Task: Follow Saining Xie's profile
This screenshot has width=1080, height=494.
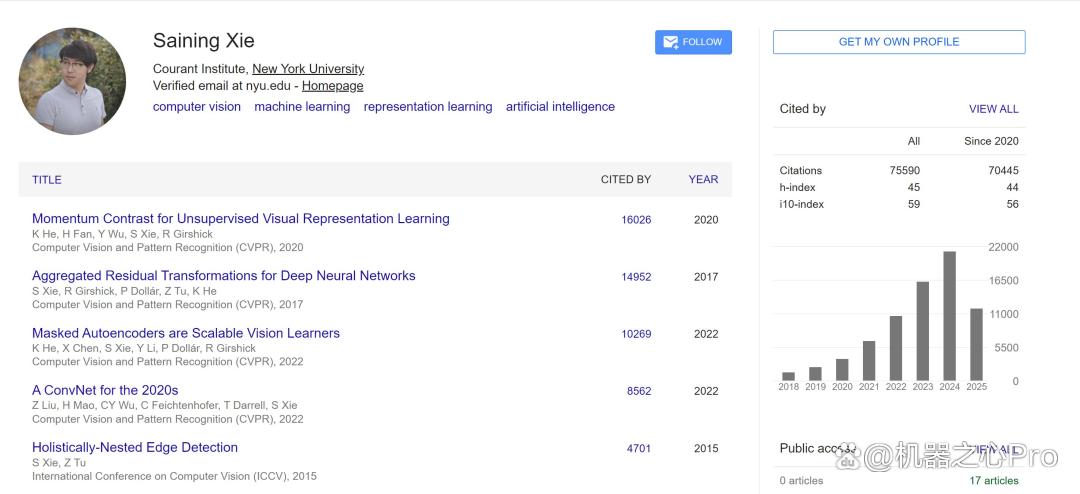Action: point(693,42)
